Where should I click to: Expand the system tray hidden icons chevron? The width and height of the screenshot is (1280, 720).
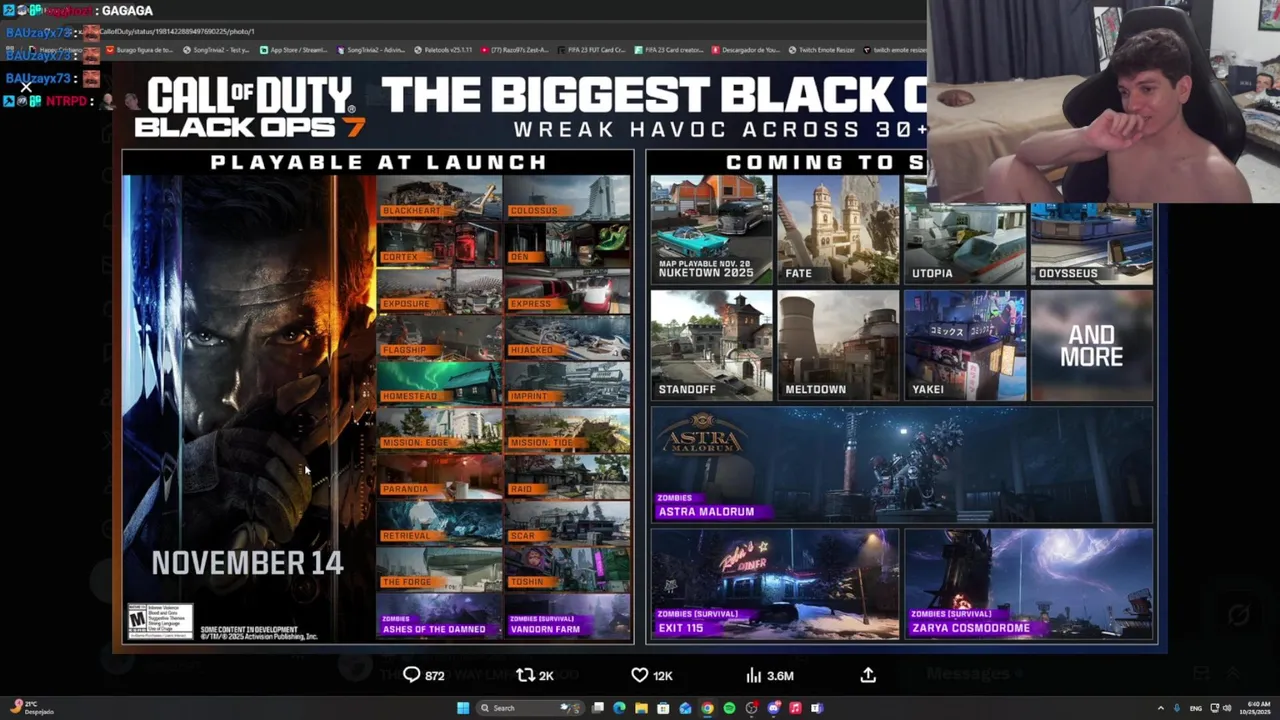(x=1161, y=708)
